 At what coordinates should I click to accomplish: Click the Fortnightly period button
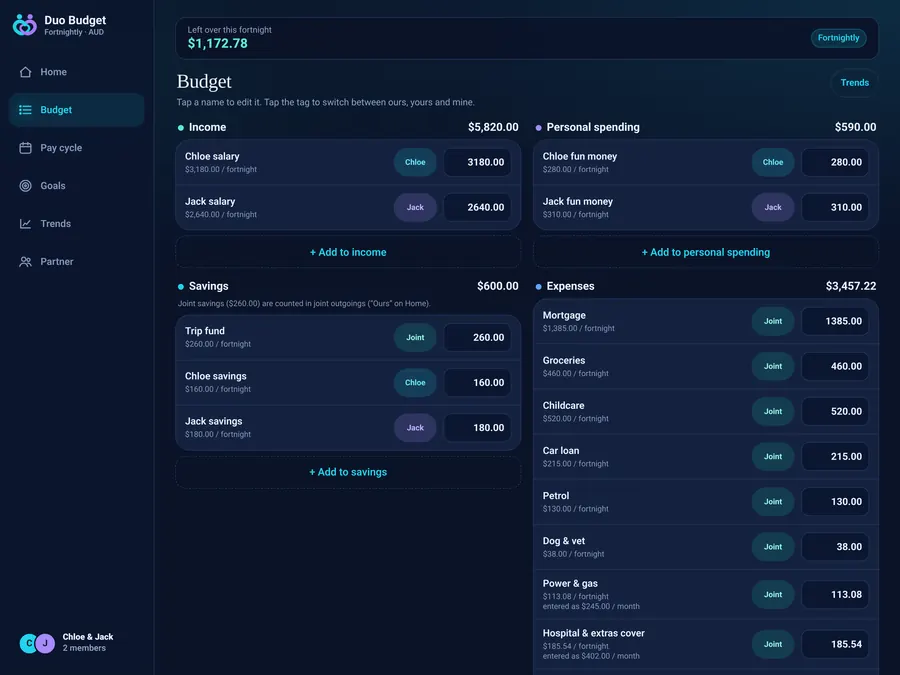(x=838, y=38)
